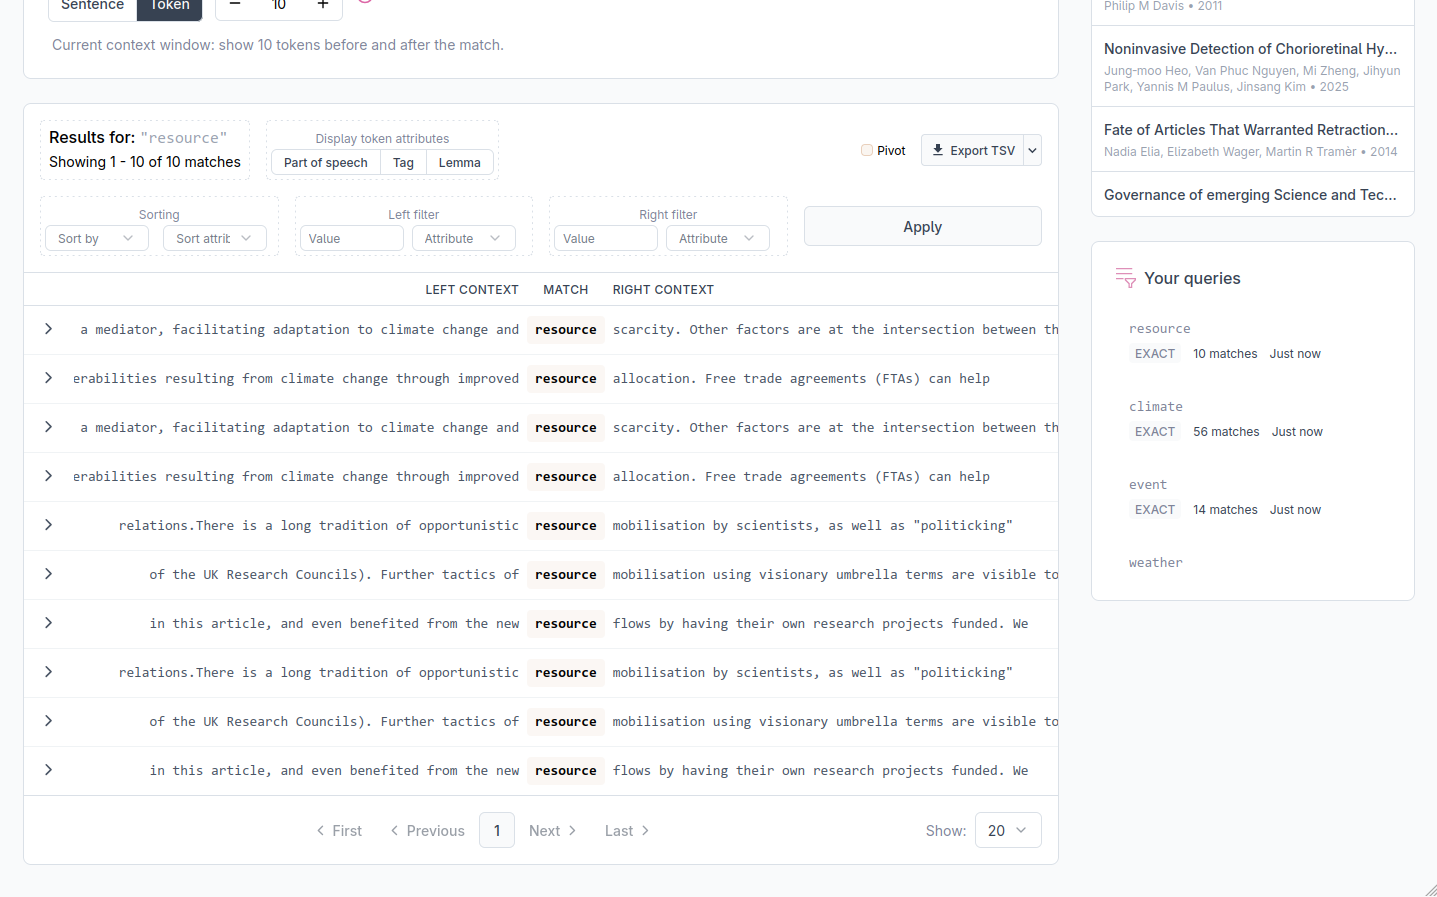
Task: Expand the last 'resource flows' result row
Action: (x=48, y=770)
